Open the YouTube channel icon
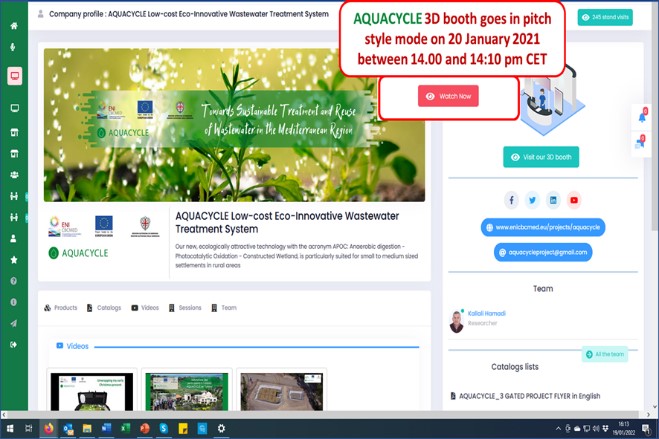Viewport: 659px width, 439px height. [x=574, y=200]
